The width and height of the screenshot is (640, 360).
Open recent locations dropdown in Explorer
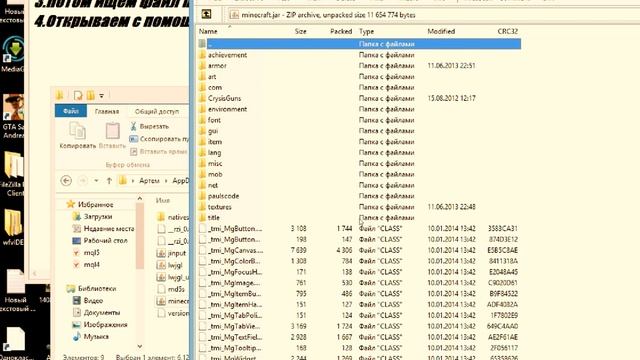pyautogui.click(x=96, y=180)
